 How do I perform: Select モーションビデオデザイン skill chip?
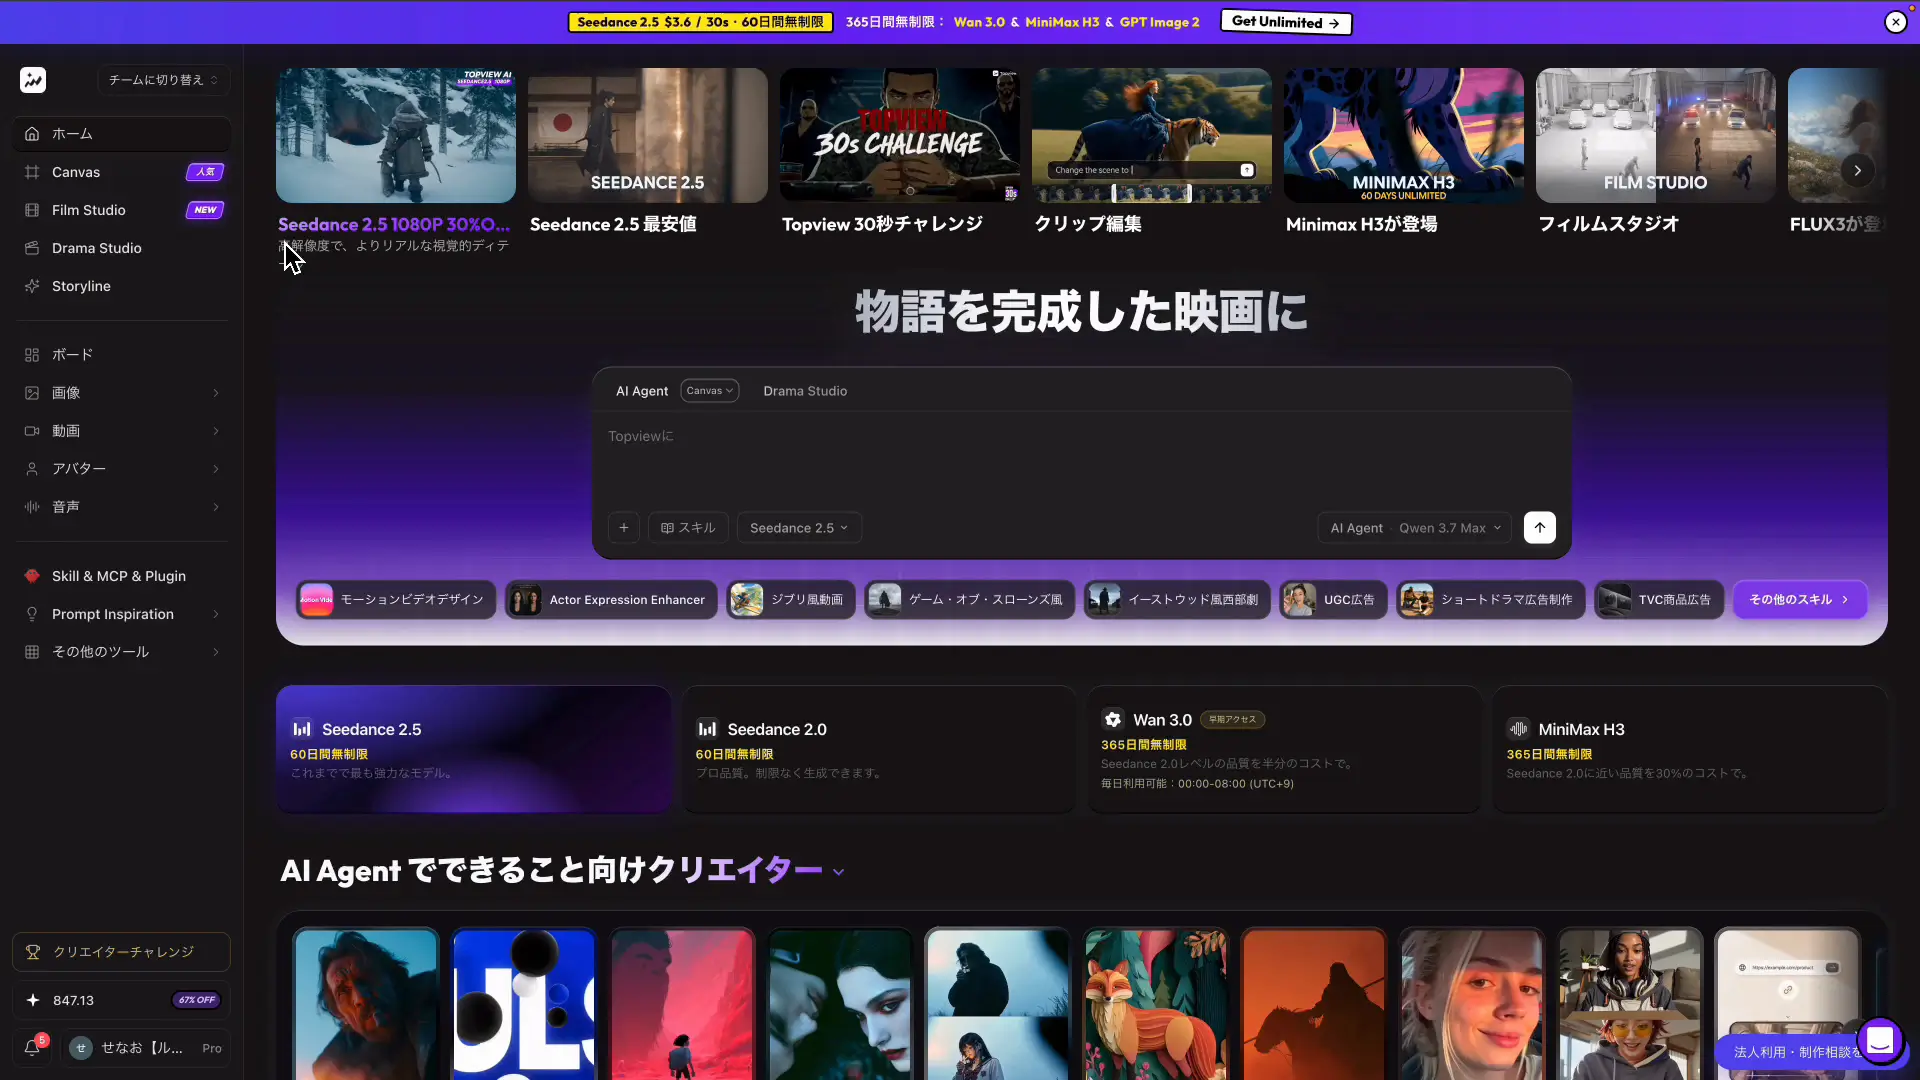tap(396, 600)
